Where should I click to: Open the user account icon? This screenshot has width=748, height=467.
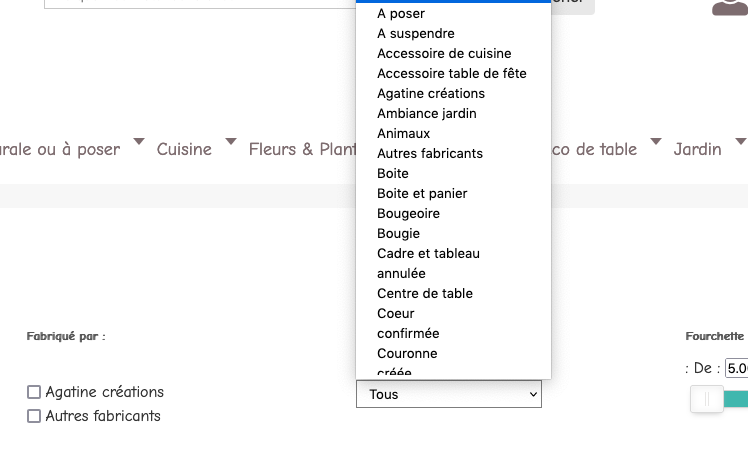(729, 6)
